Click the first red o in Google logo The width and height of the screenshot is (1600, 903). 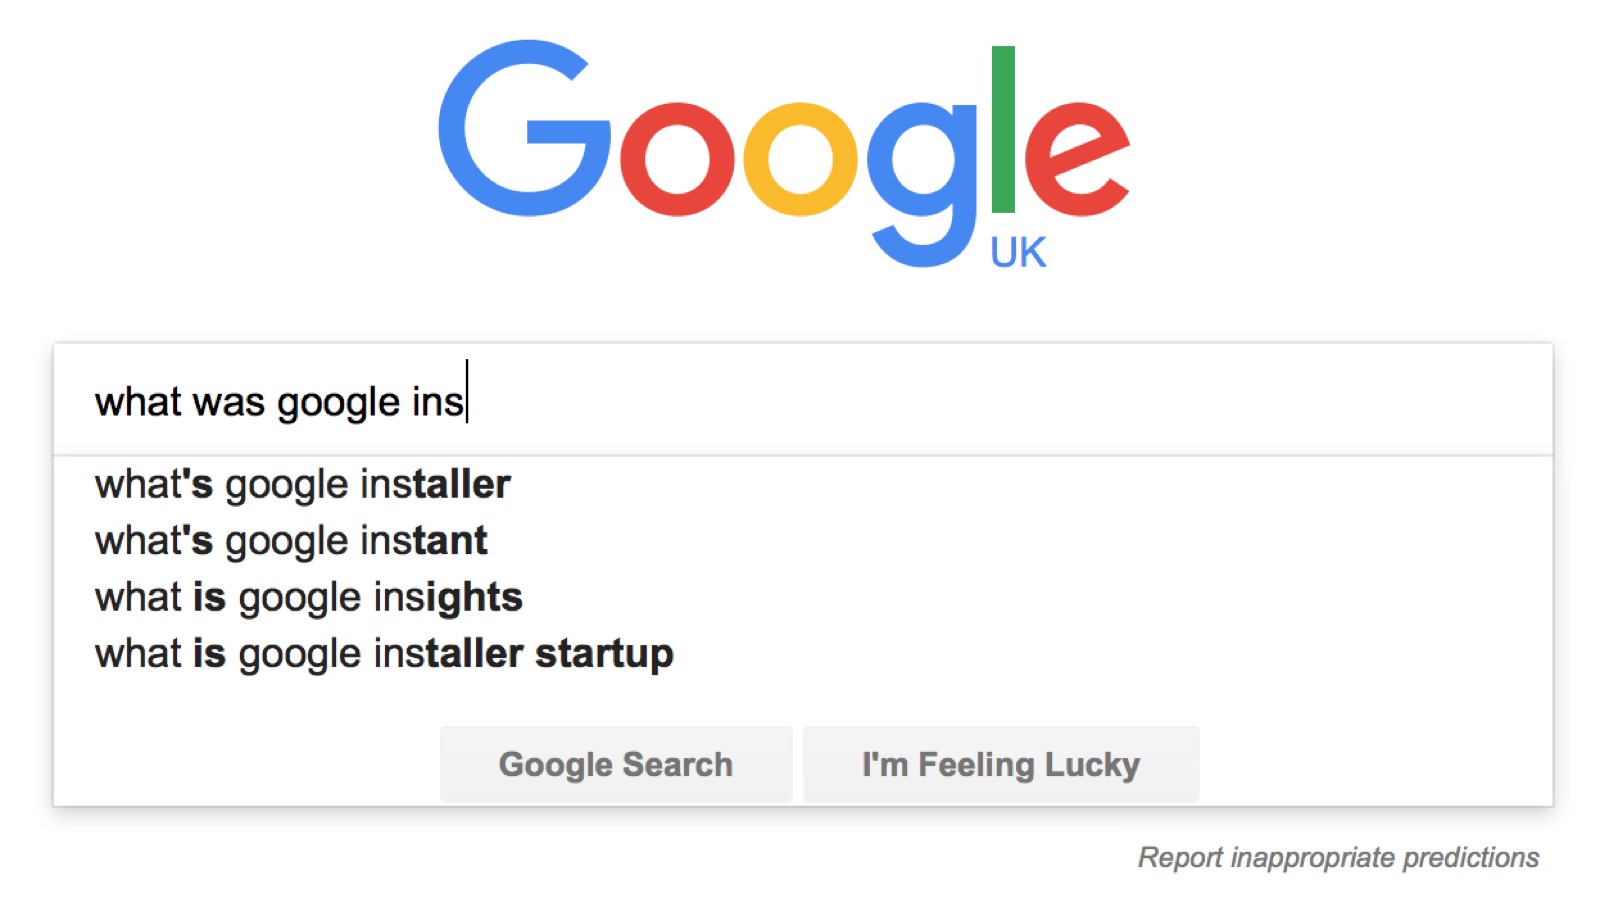pyautogui.click(x=677, y=159)
